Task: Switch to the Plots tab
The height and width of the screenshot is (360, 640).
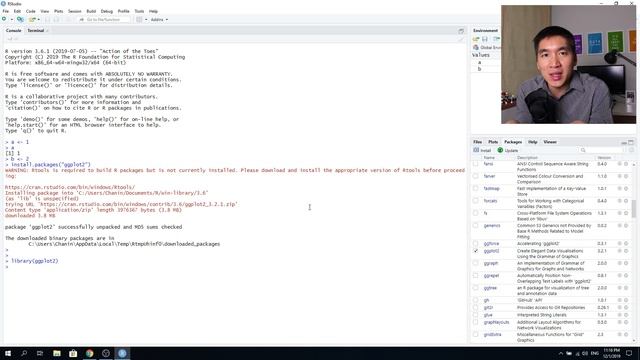Action: (x=493, y=142)
